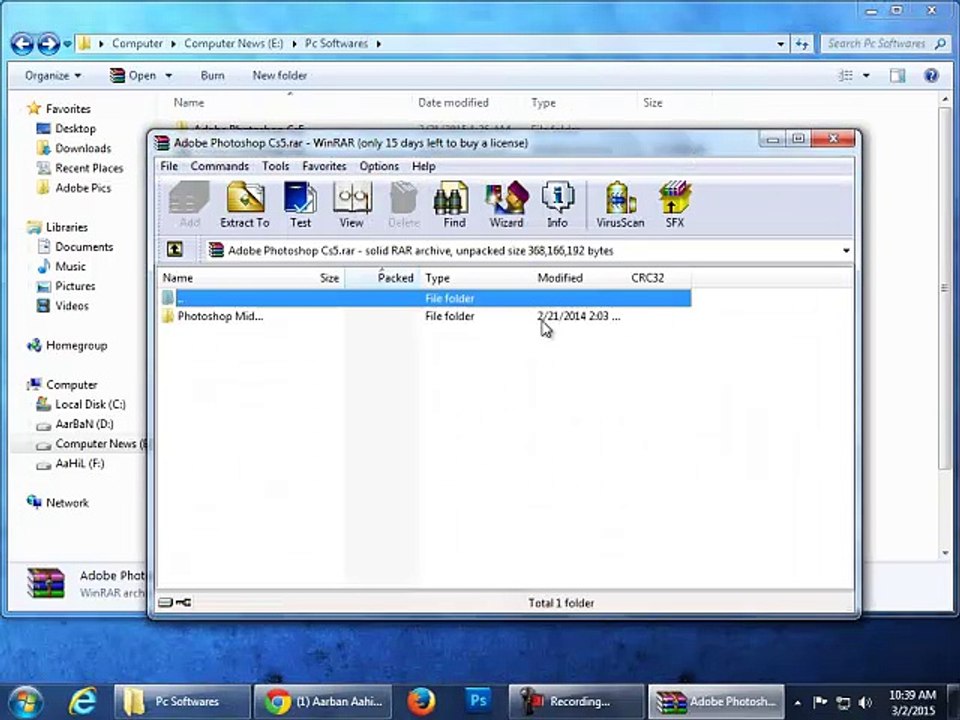Image resolution: width=960 pixels, height=720 pixels.
Task: Click the Test archive icon in WinRAR
Action: (300, 205)
